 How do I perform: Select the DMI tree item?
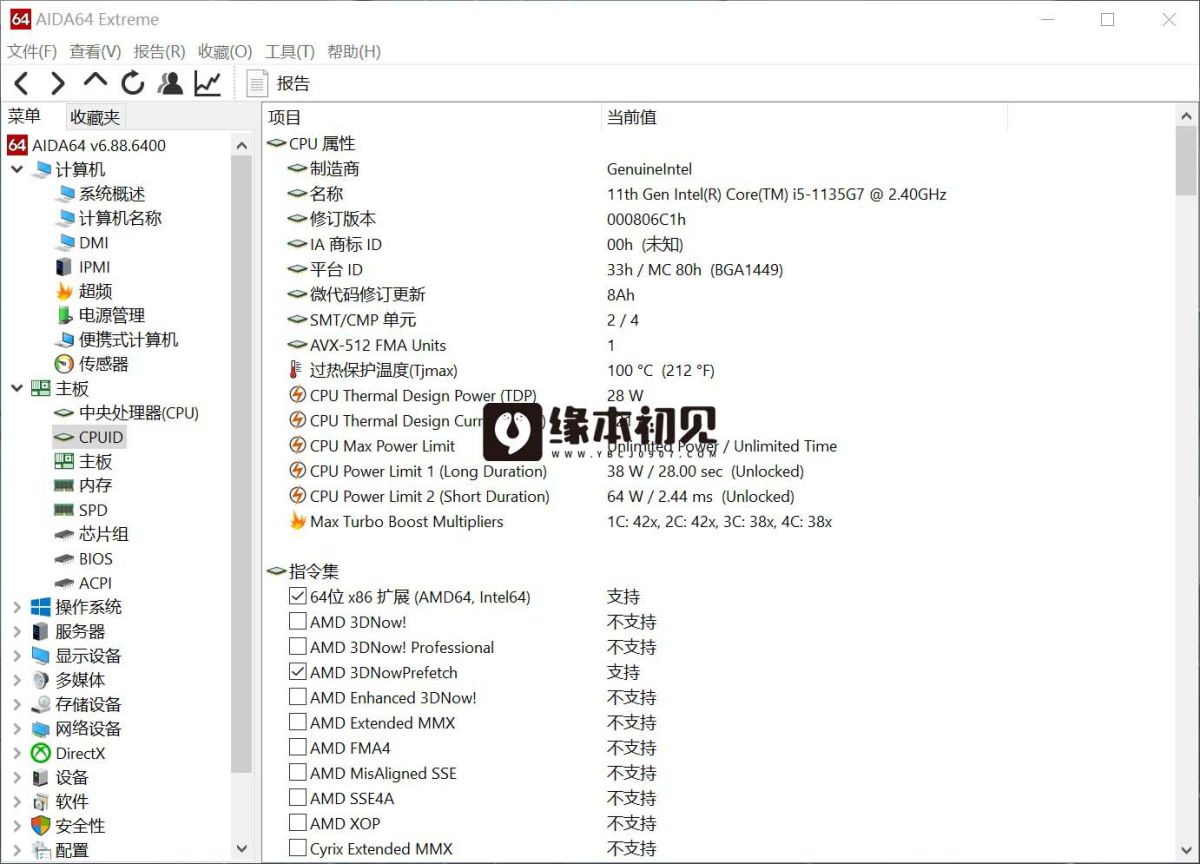tap(81, 242)
